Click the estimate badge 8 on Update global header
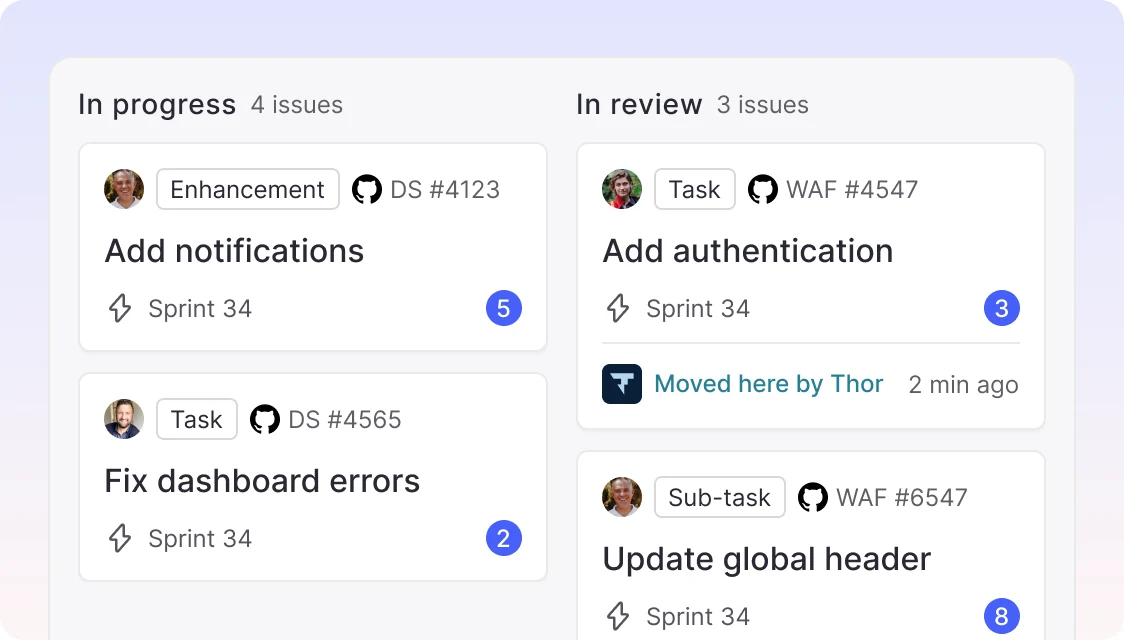 coord(1001,616)
